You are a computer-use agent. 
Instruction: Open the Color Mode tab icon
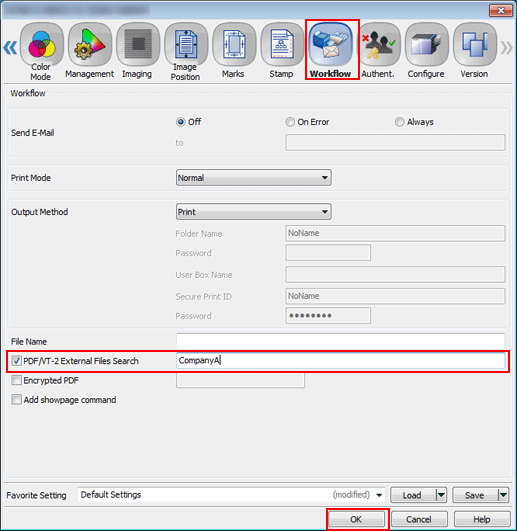coord(42,45)
